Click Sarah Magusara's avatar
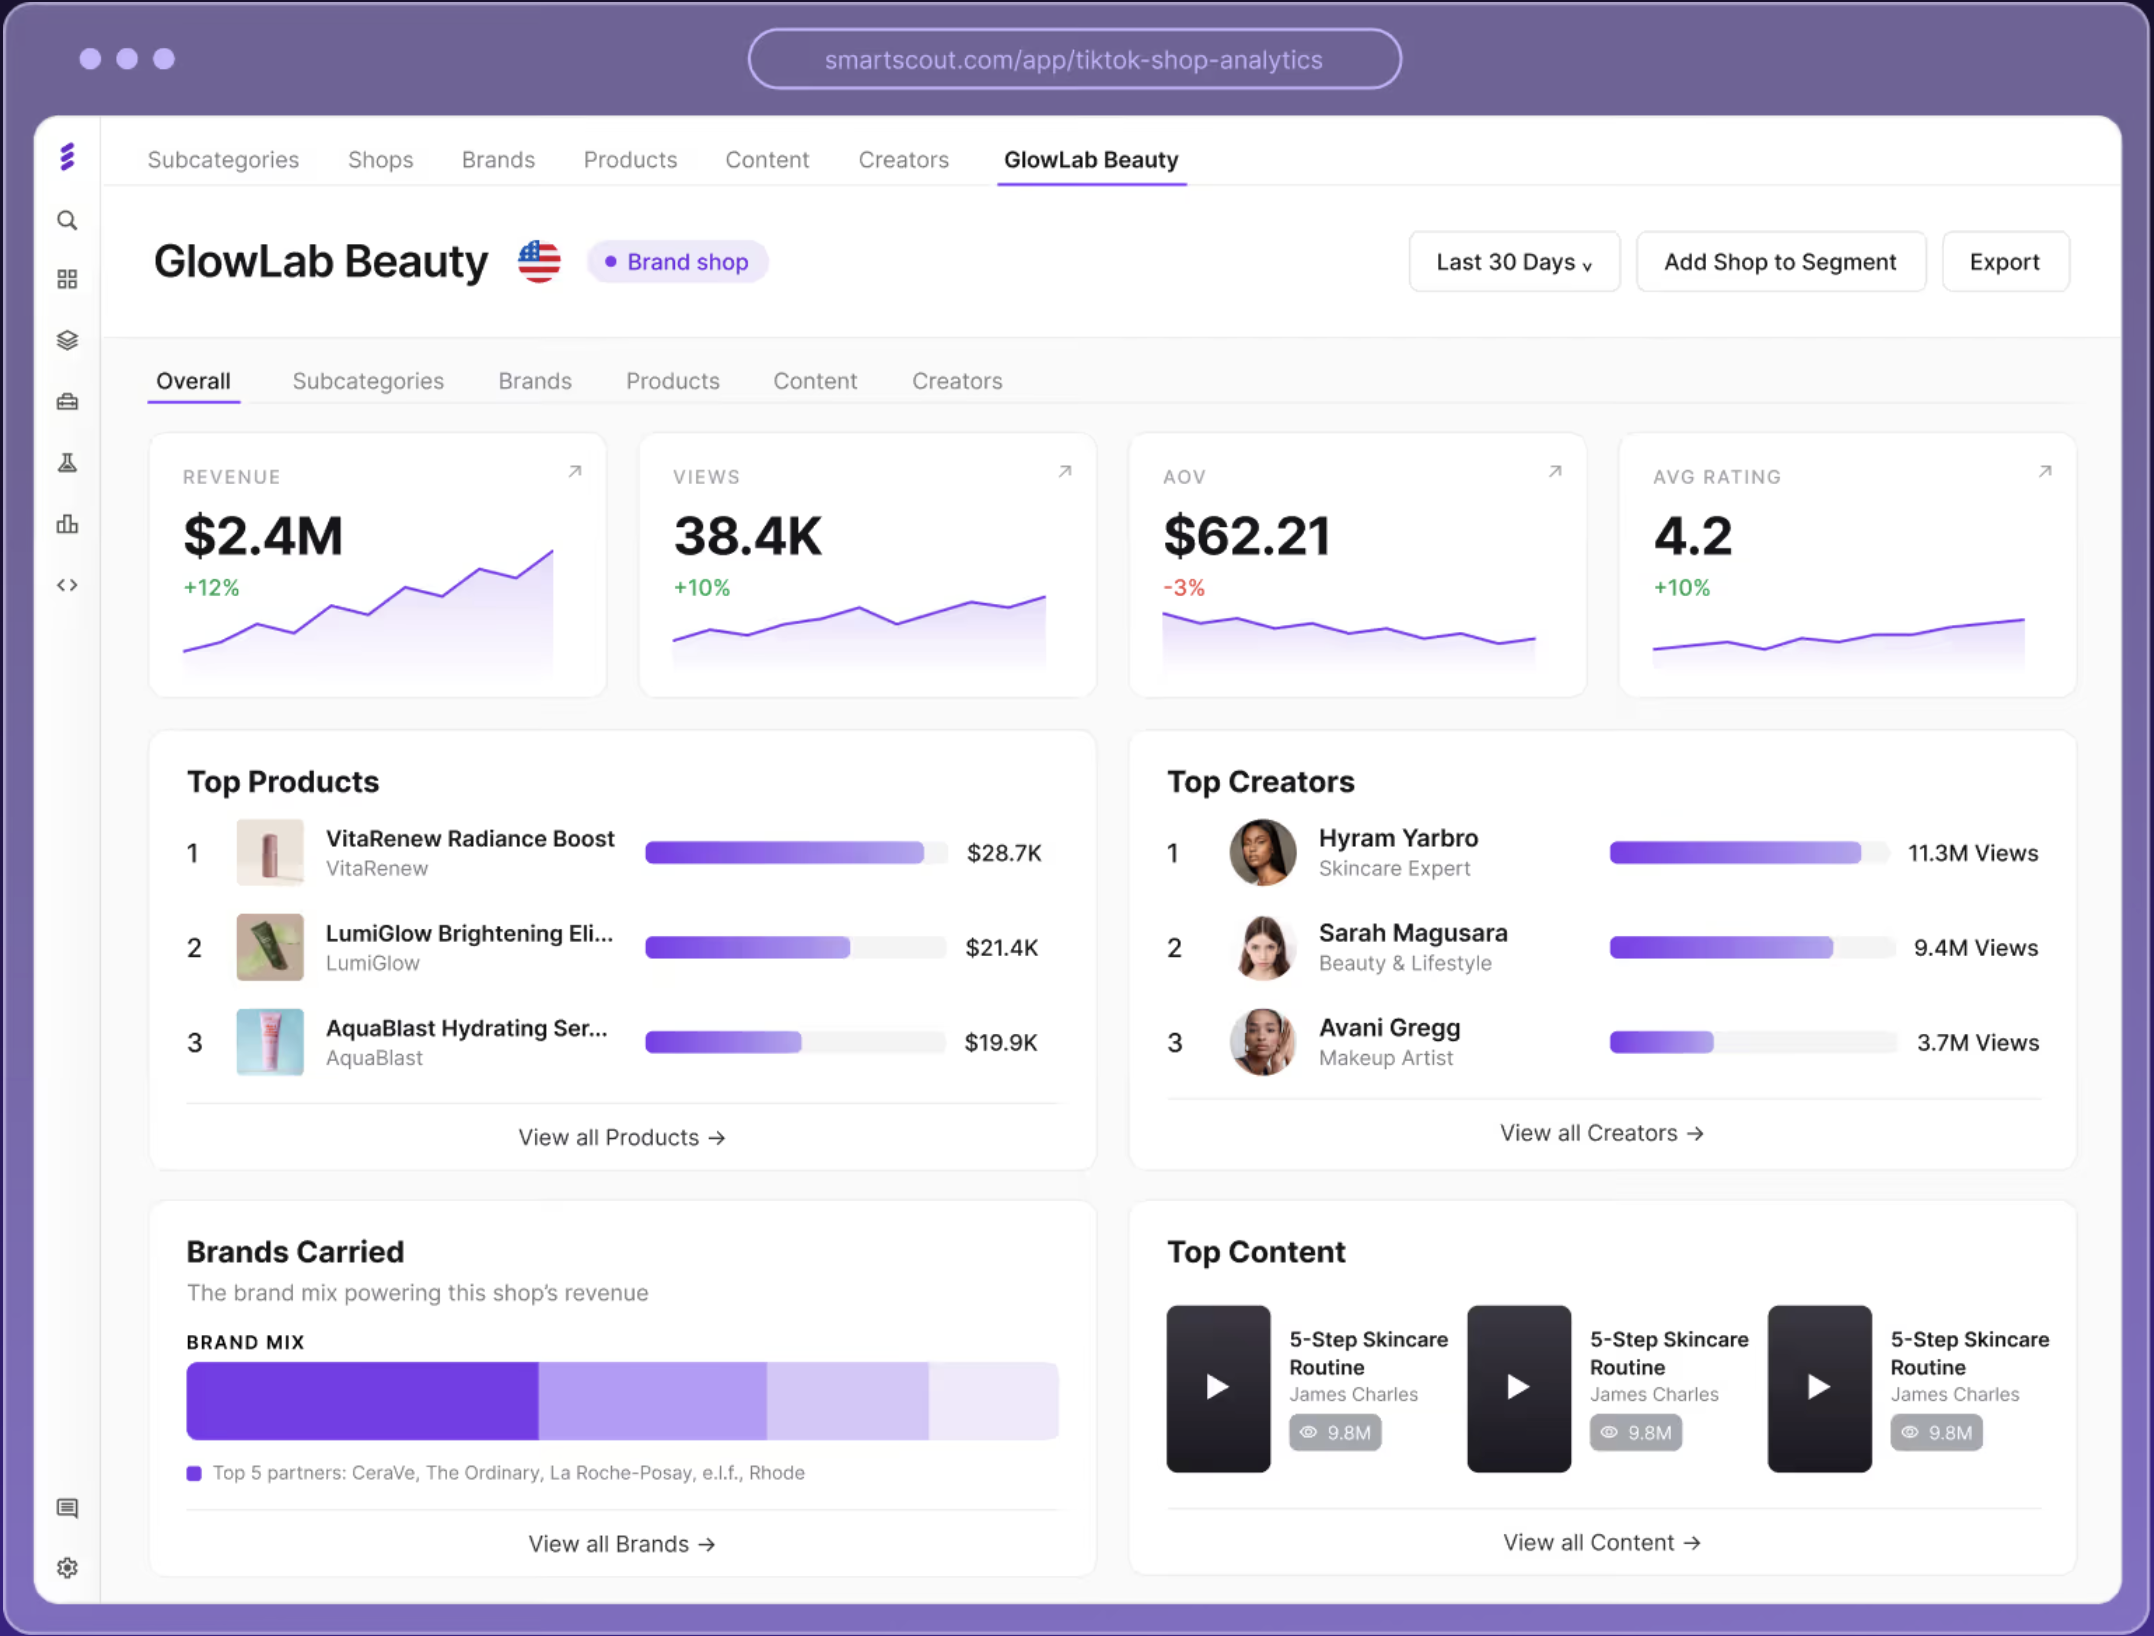This screenshot has width=2154, height=1636. click(1262, 947)
